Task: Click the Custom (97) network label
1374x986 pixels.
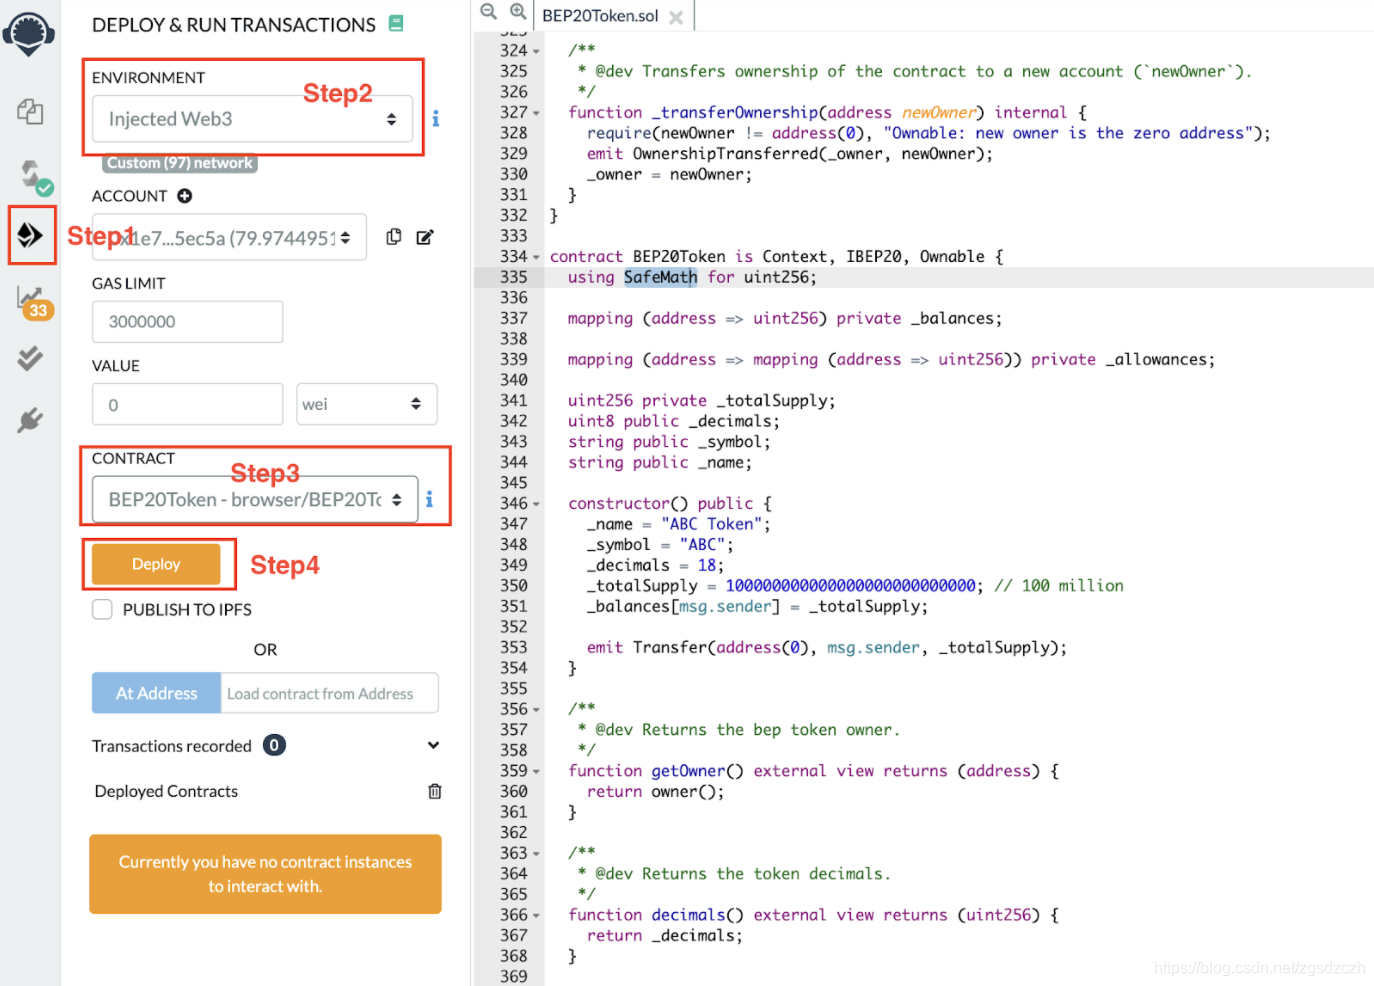Action: pos(180,163)
